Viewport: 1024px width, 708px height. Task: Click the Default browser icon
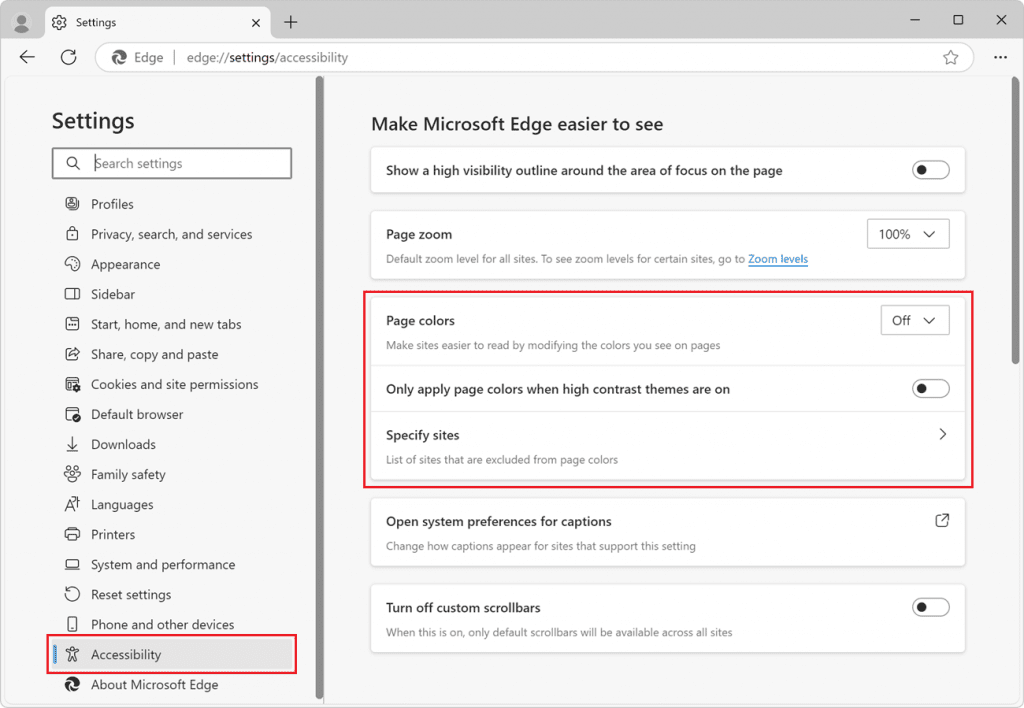tap(72, 414)
